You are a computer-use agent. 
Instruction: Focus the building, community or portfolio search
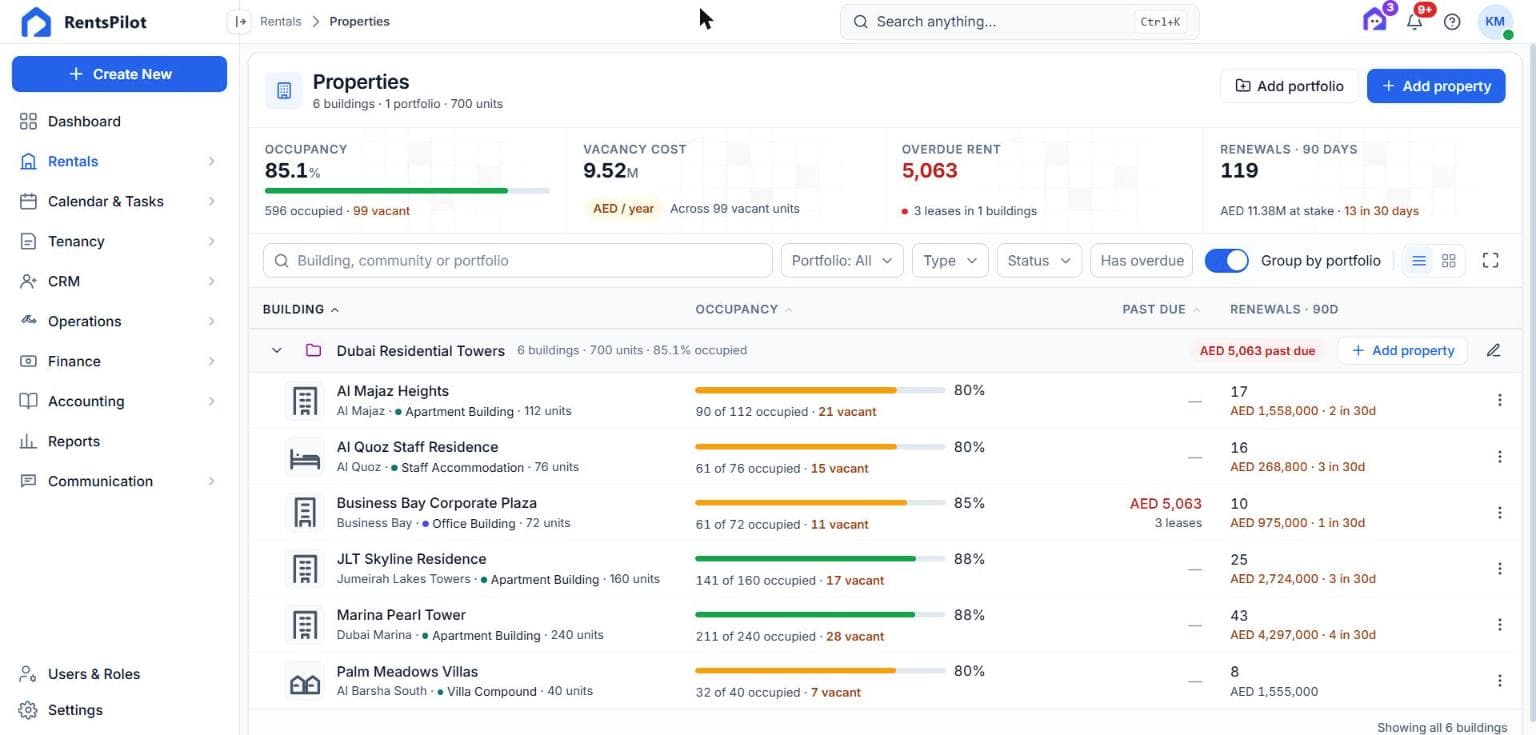518,261
